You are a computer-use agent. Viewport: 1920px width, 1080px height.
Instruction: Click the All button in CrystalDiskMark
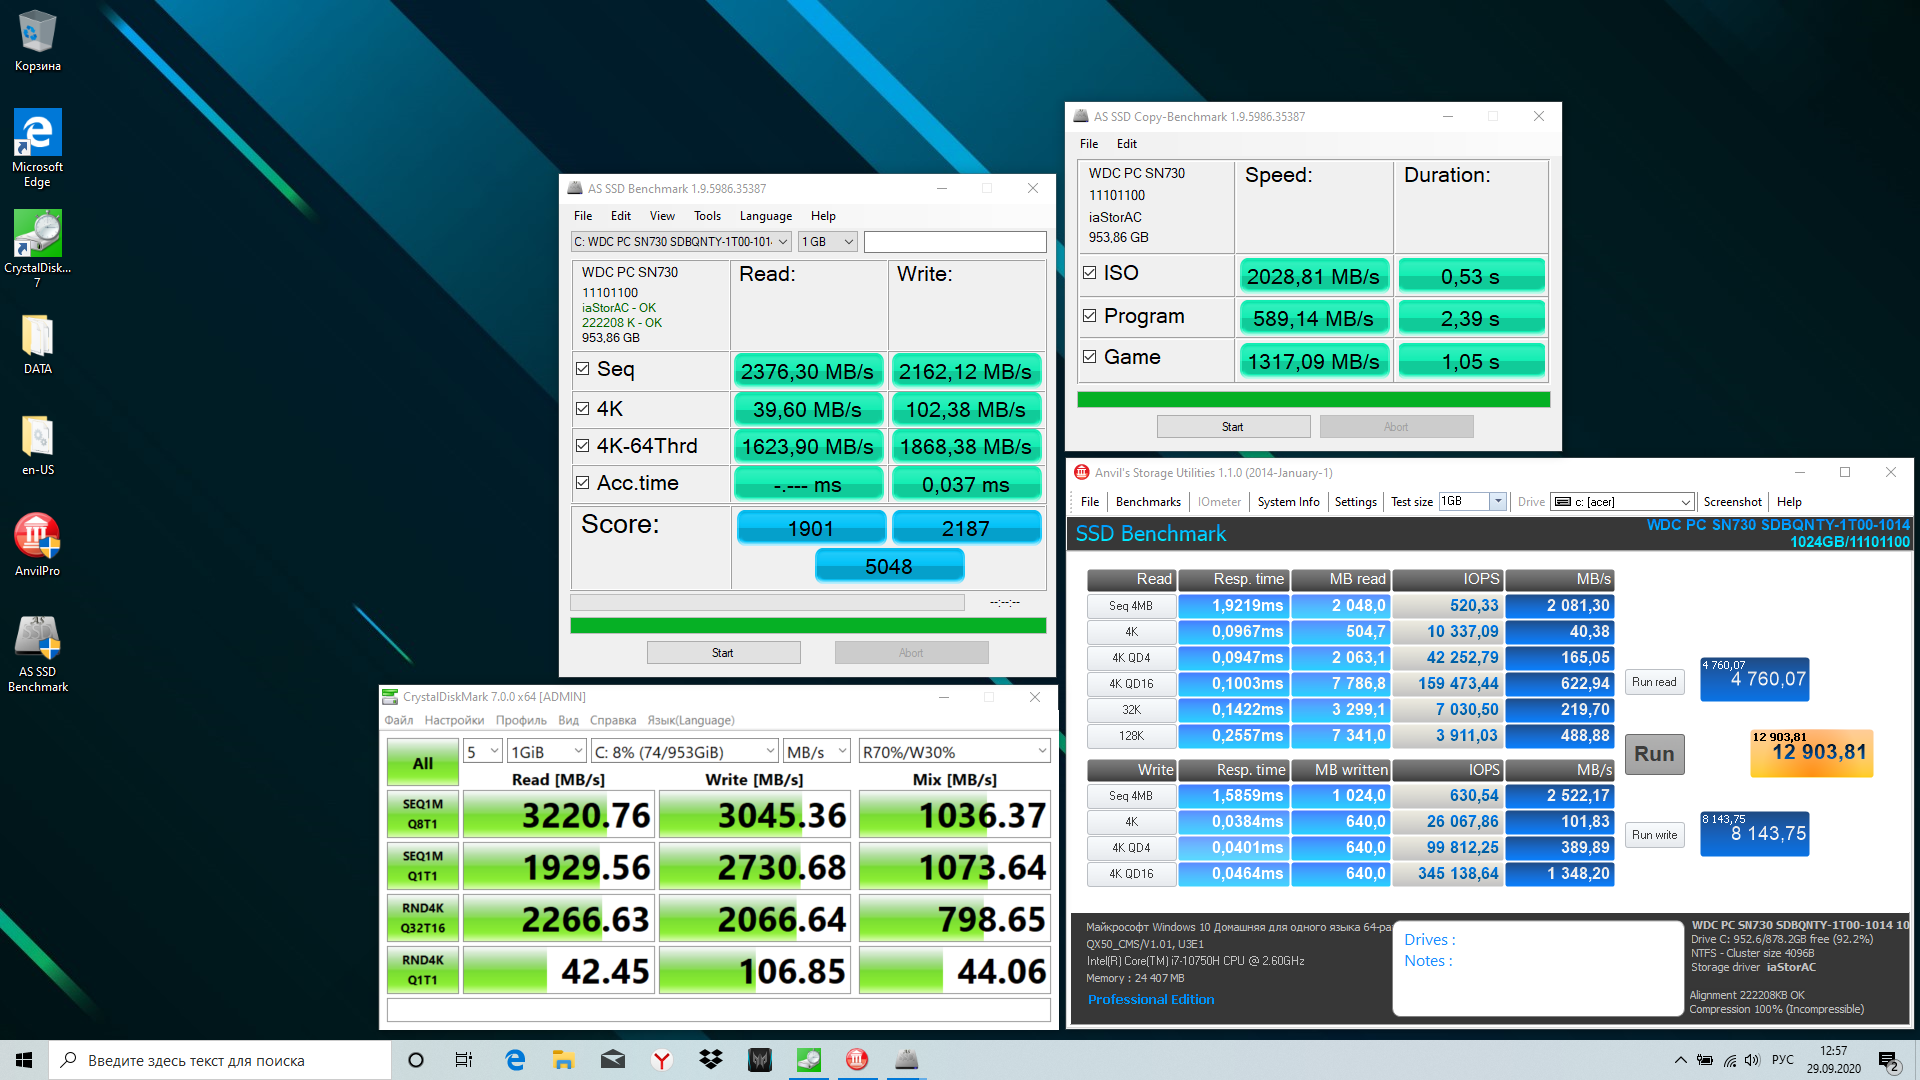coord(423,762)
